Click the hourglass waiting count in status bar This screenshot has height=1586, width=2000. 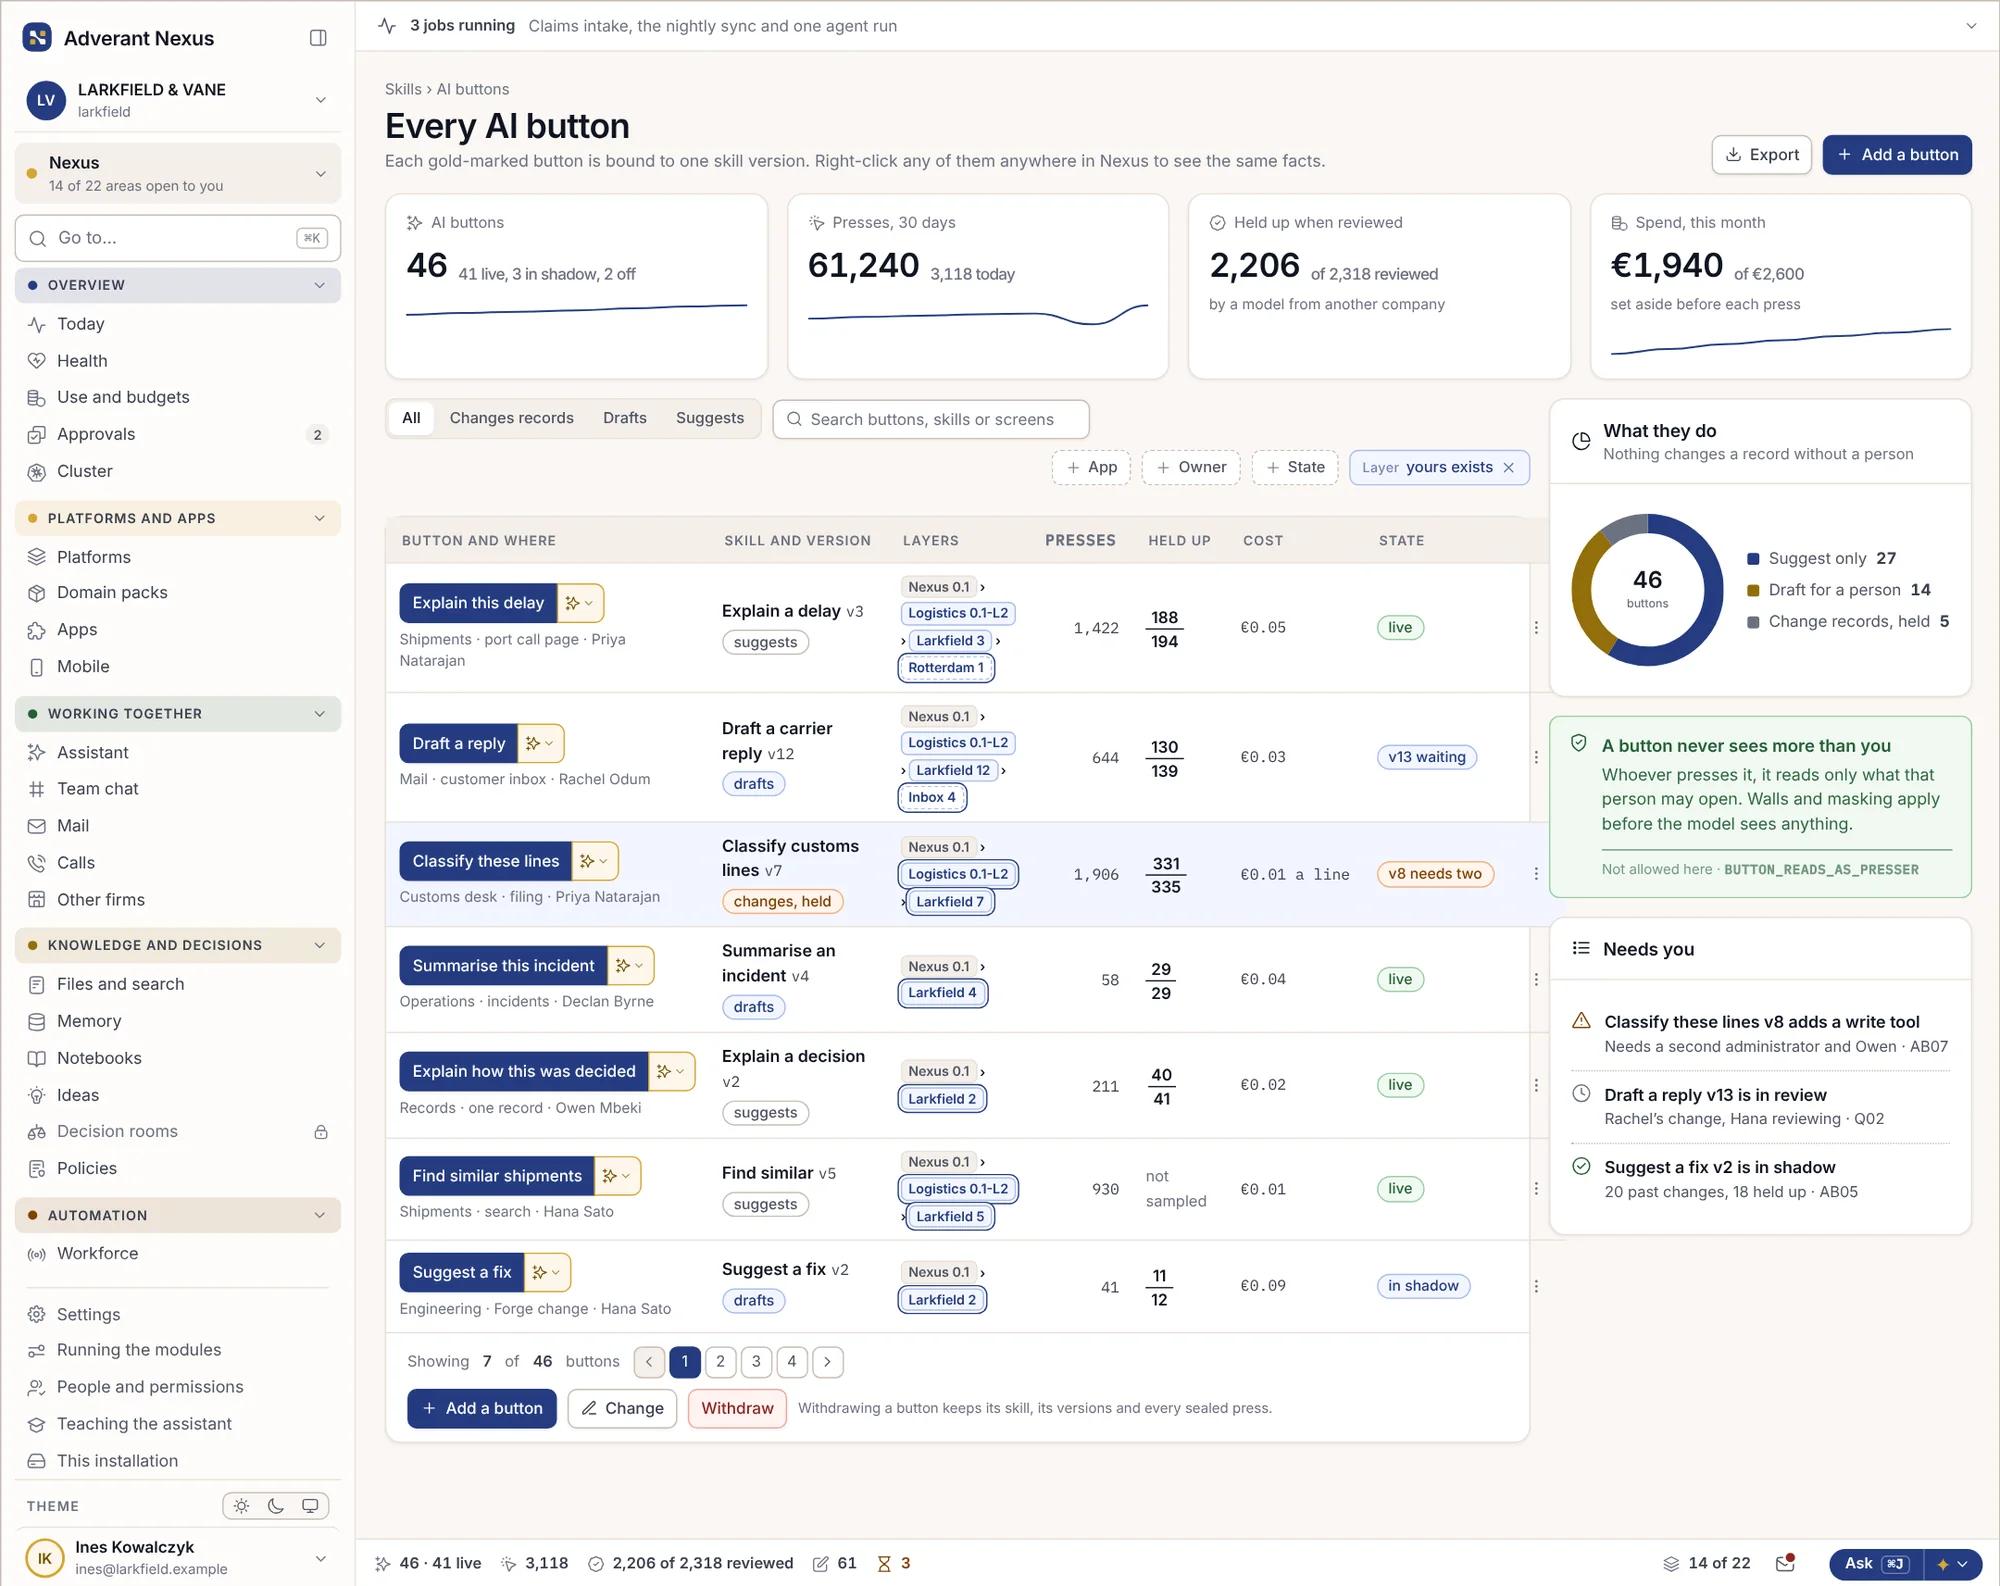(x=894, y=1563)
